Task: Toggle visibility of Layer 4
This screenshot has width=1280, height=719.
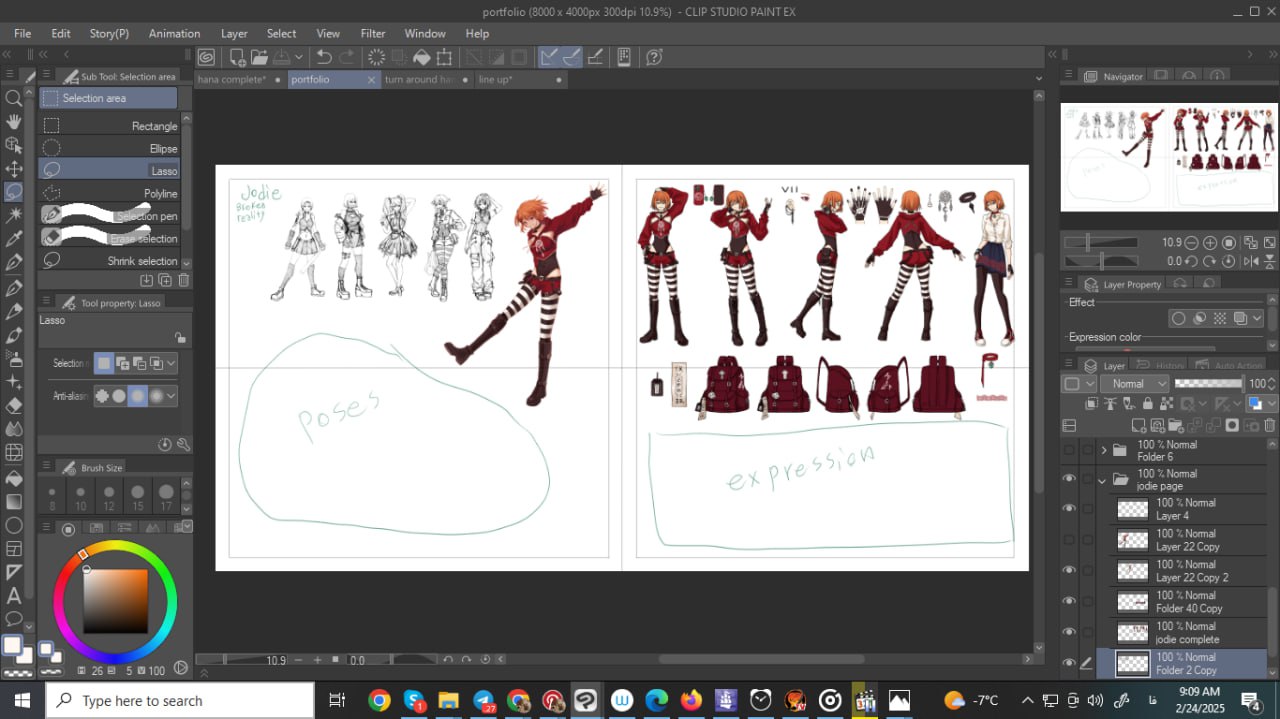Action: click(1069, 509)
